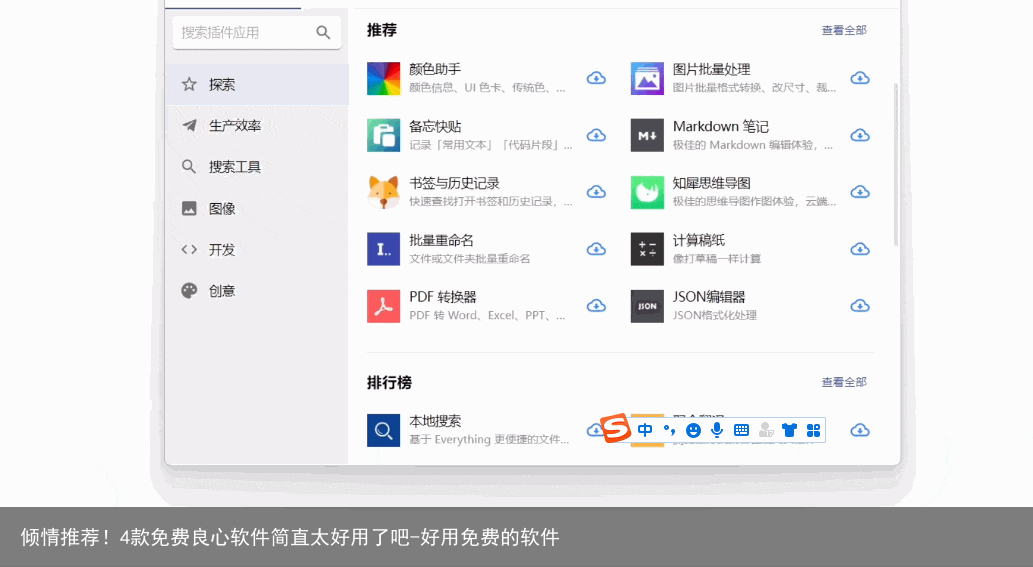Click the search box for plugin apps
Screen dimensions: 1033x567
click(245, 33)
